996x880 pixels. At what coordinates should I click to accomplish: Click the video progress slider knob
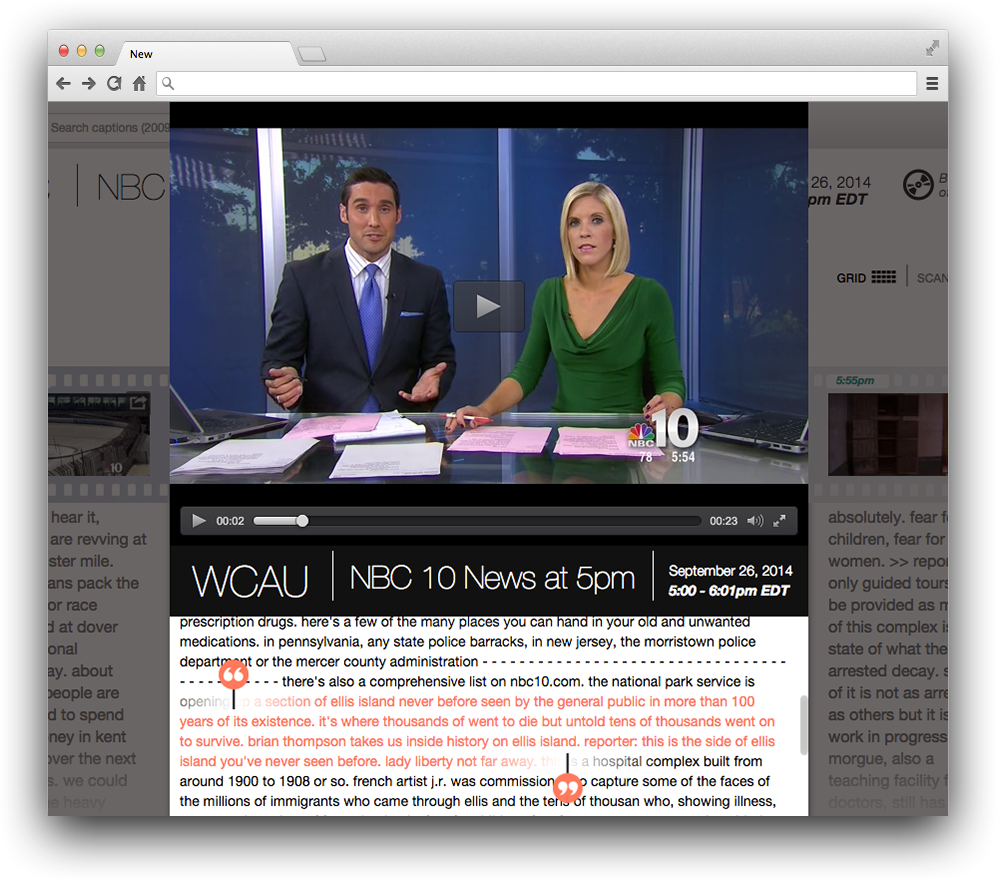[x=302, y=521]
